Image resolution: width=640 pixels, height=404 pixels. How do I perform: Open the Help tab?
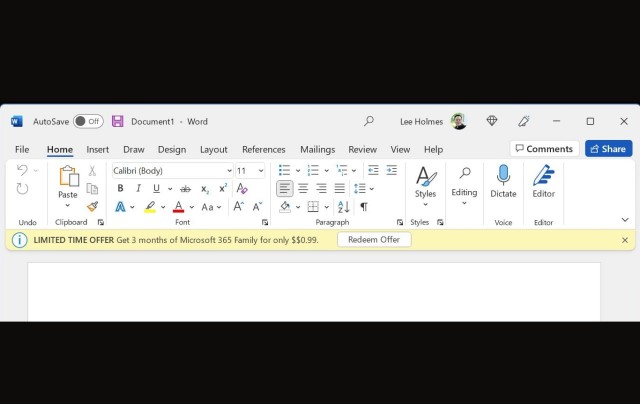(x=433, y=149)
